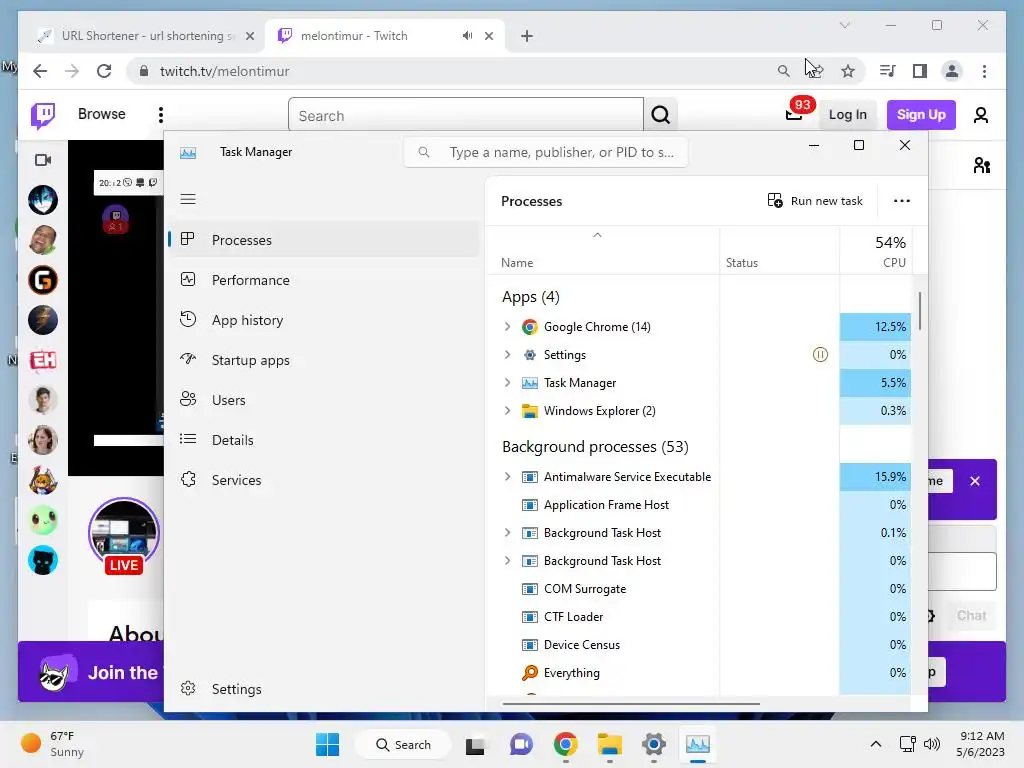Select the Application Frame Host process
Image resolution: width=1024 pixels, height=768 pixels.
[x=606, y=505]
